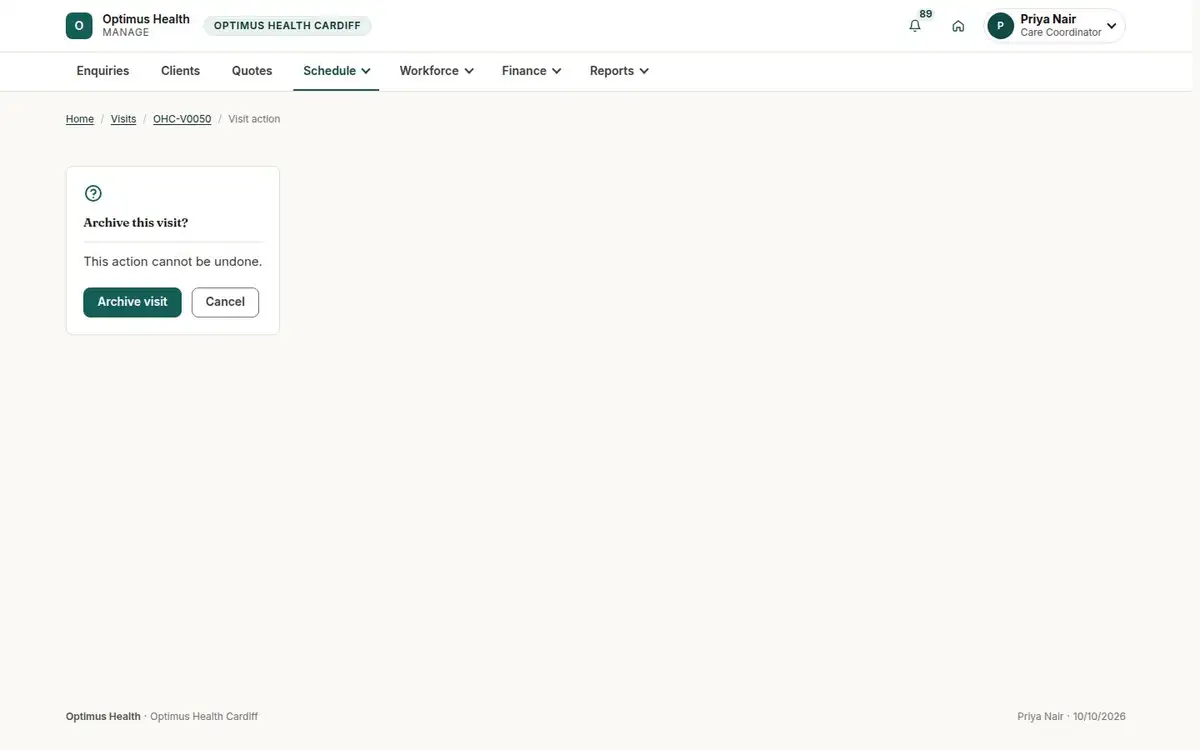The height and width of the screenshot is (750, 1200).
Task: Click the Optimus Health Cardiff branch badge
Action: (287, 26)
